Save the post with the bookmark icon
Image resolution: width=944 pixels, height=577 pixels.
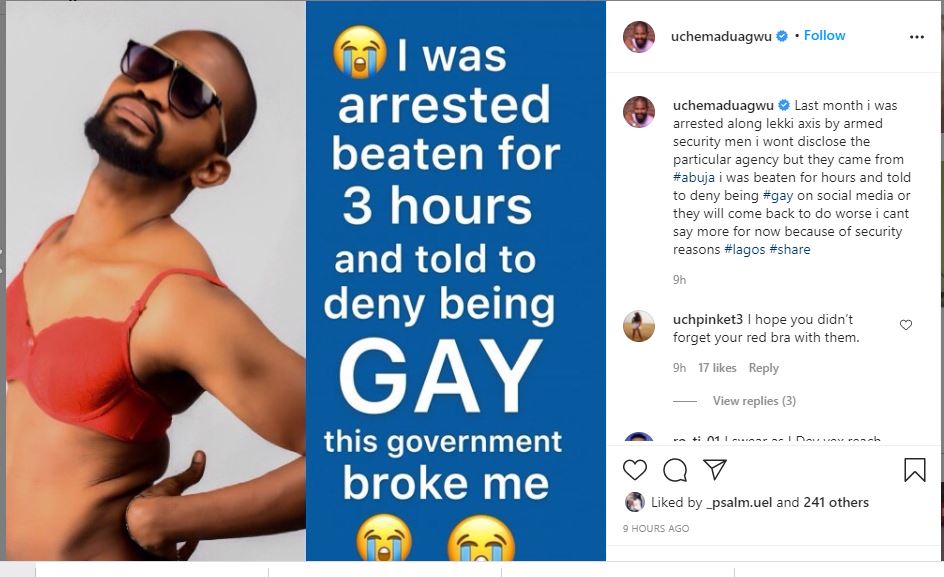coord(914,470)
